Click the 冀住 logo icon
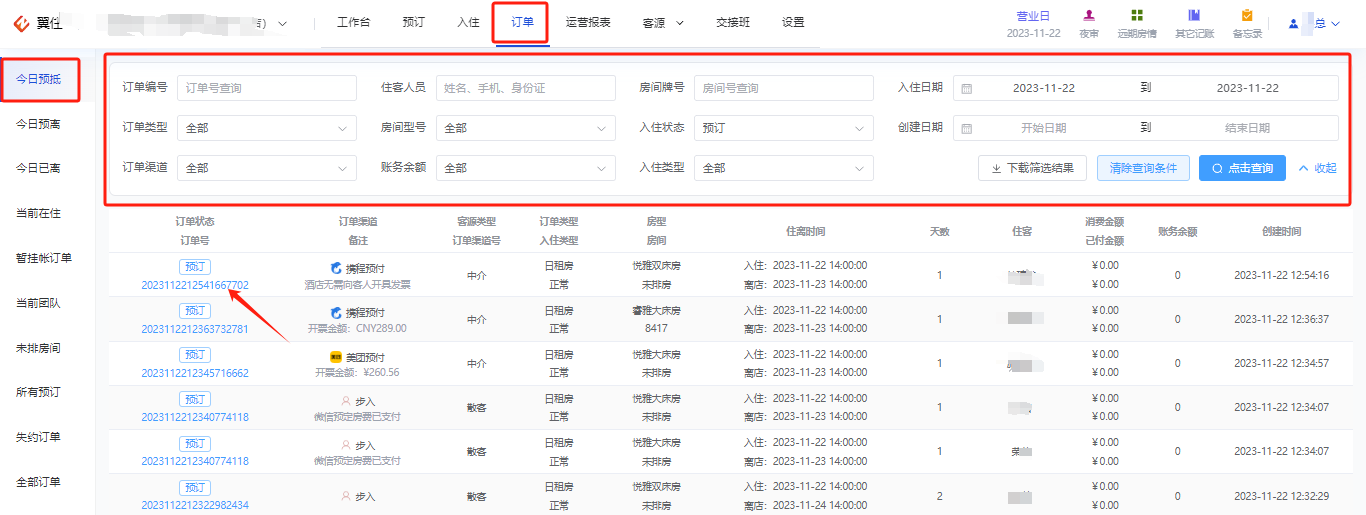The image size is (1366, 515). [x=20, y=23]
